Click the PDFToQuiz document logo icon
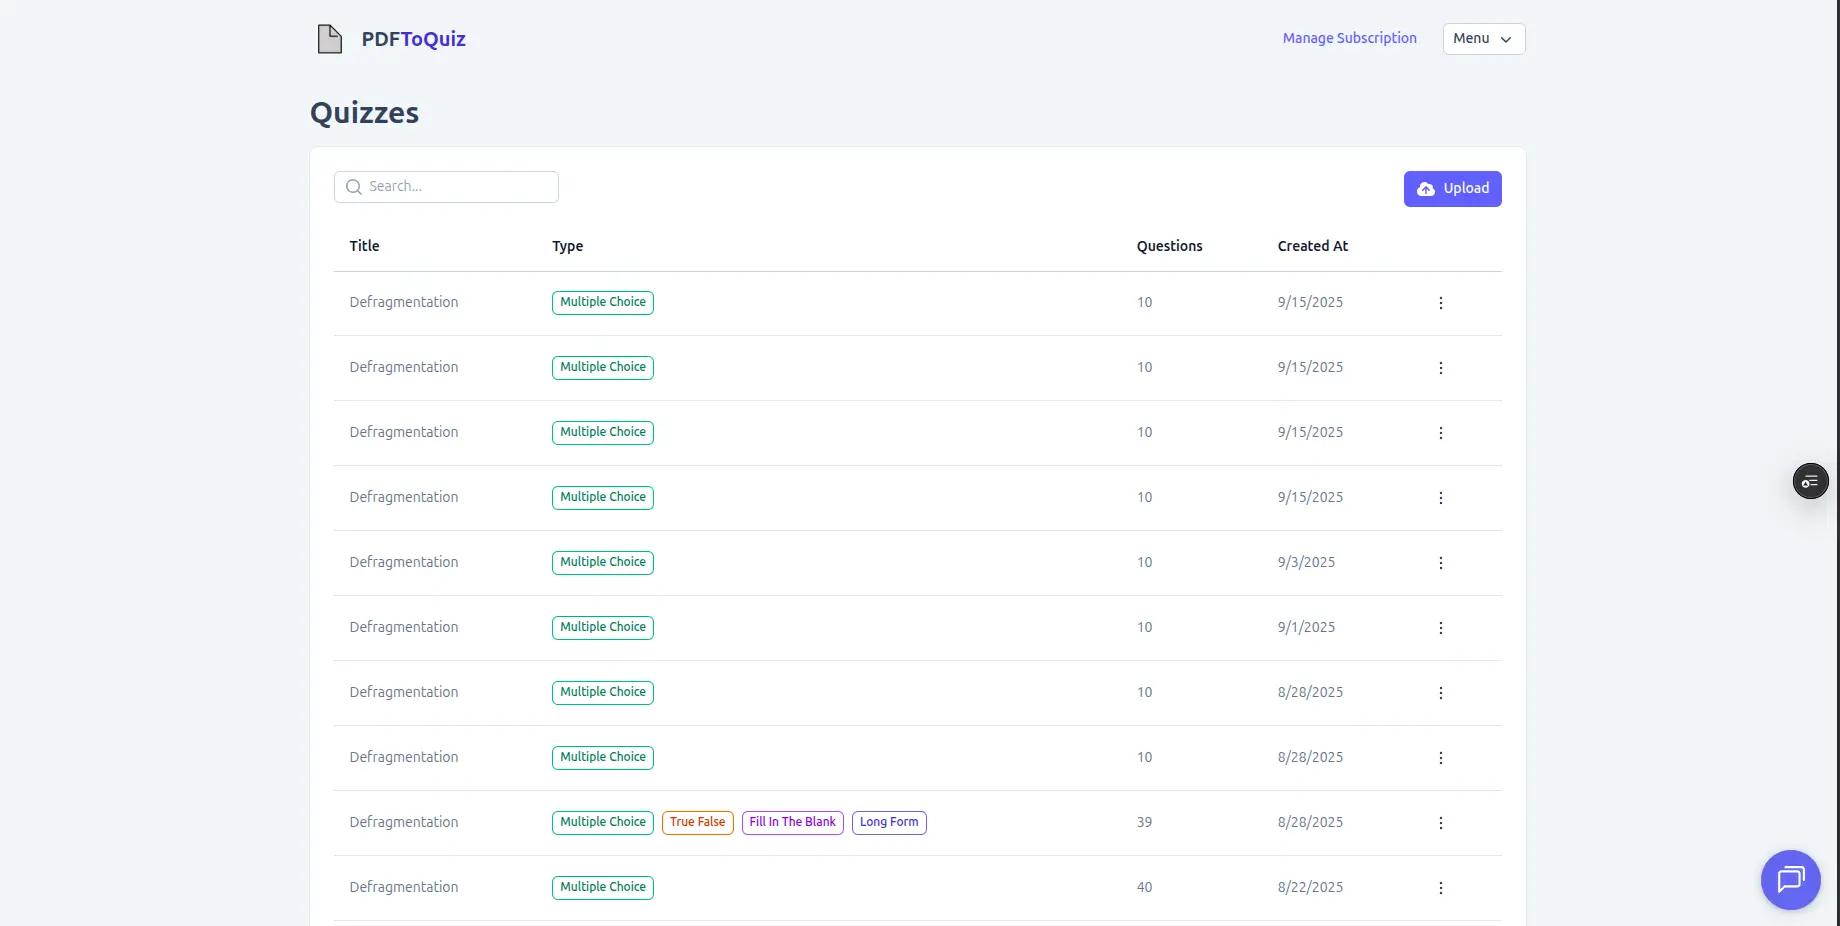Image resolution: width=1840 pixels, height=926 pixels. 329,39
